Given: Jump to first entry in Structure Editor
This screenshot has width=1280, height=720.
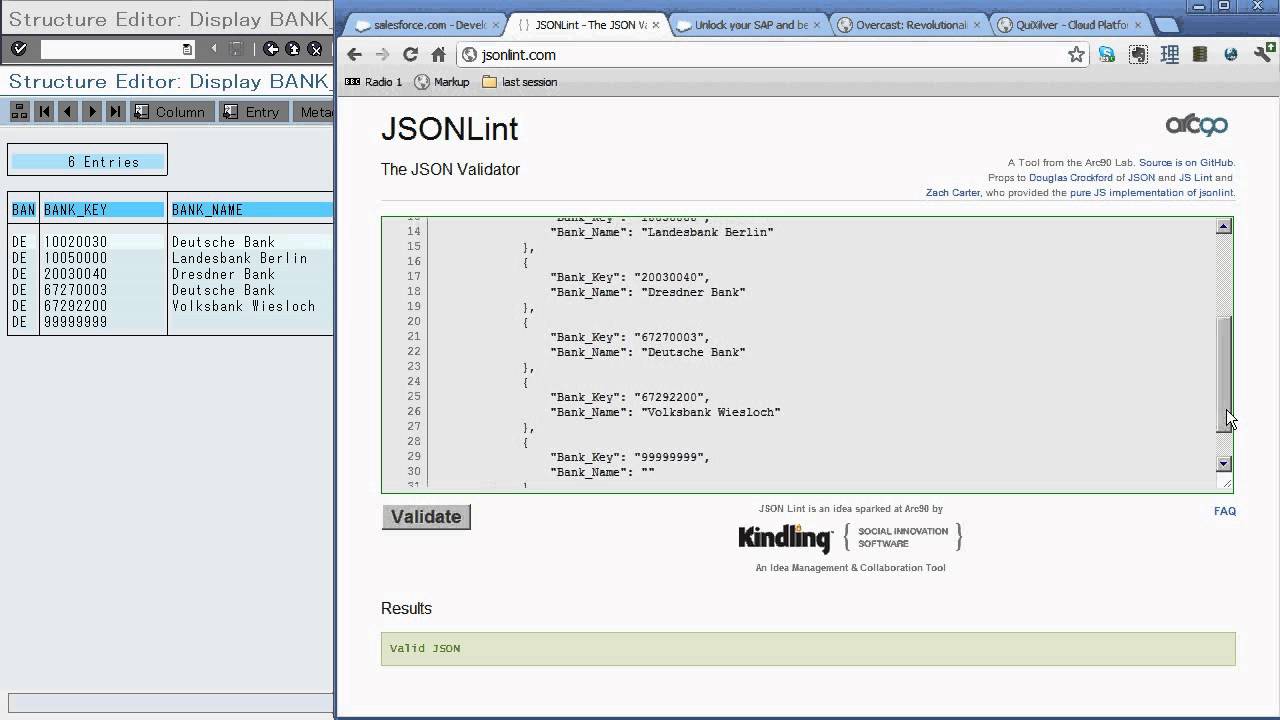Looking at the screenshot, I should click(44, 112).
